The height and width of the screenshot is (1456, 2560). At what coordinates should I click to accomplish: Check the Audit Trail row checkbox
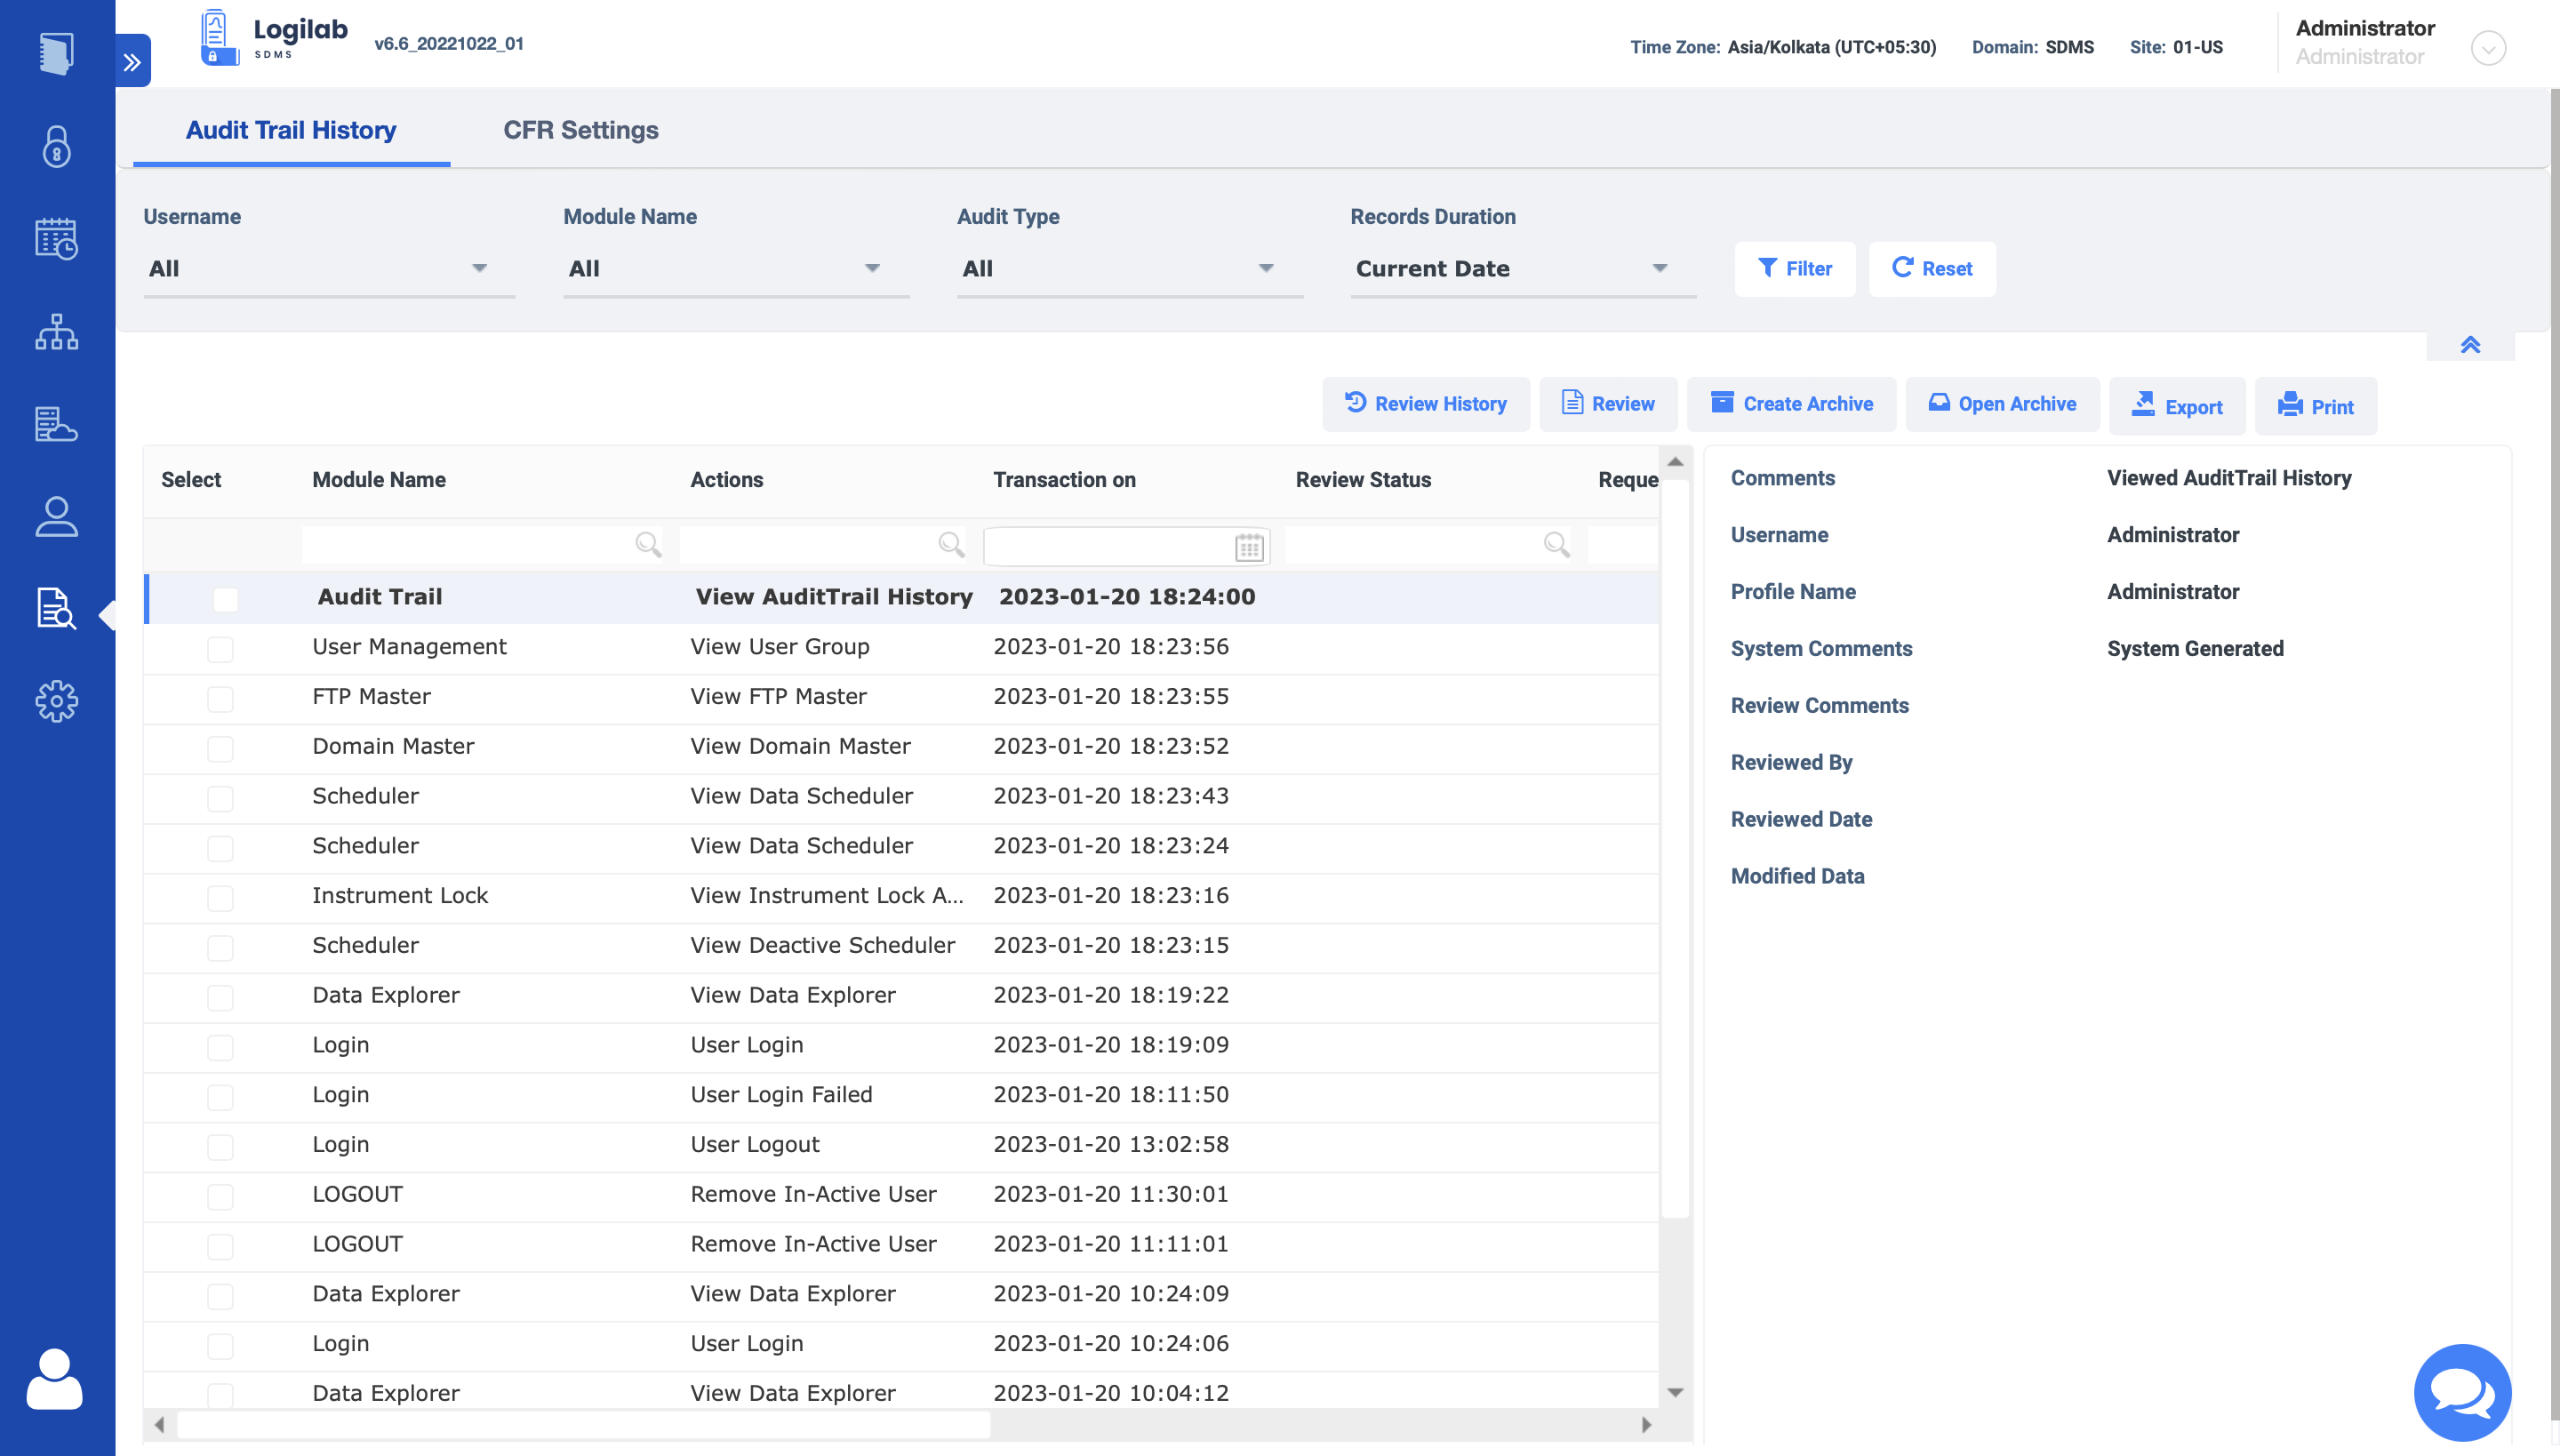point(225,599)
